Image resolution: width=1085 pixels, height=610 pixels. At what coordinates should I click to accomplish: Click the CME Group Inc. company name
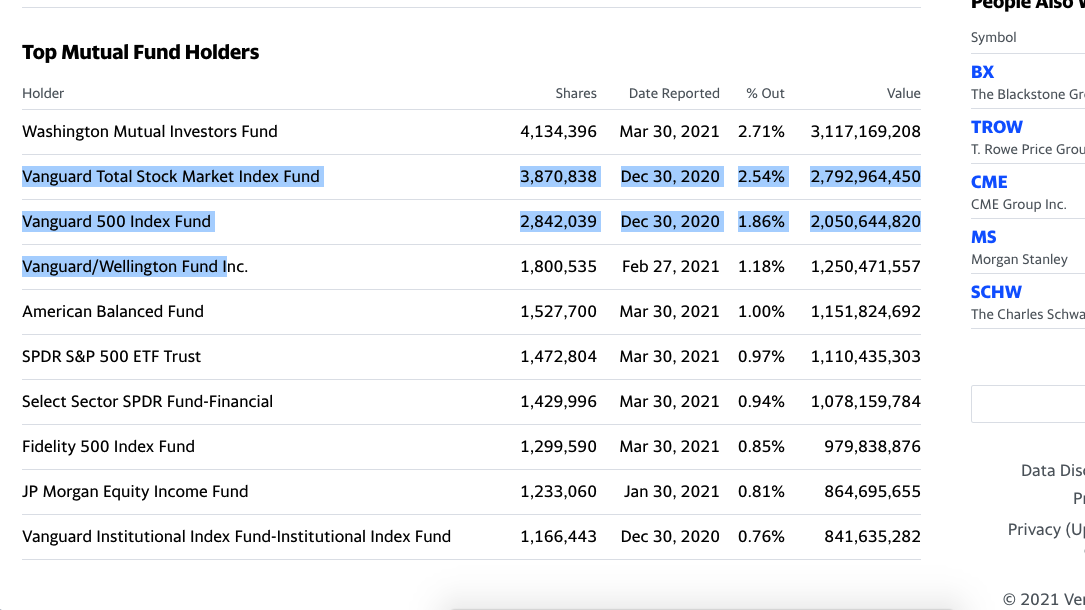(x=1019, y=204)
